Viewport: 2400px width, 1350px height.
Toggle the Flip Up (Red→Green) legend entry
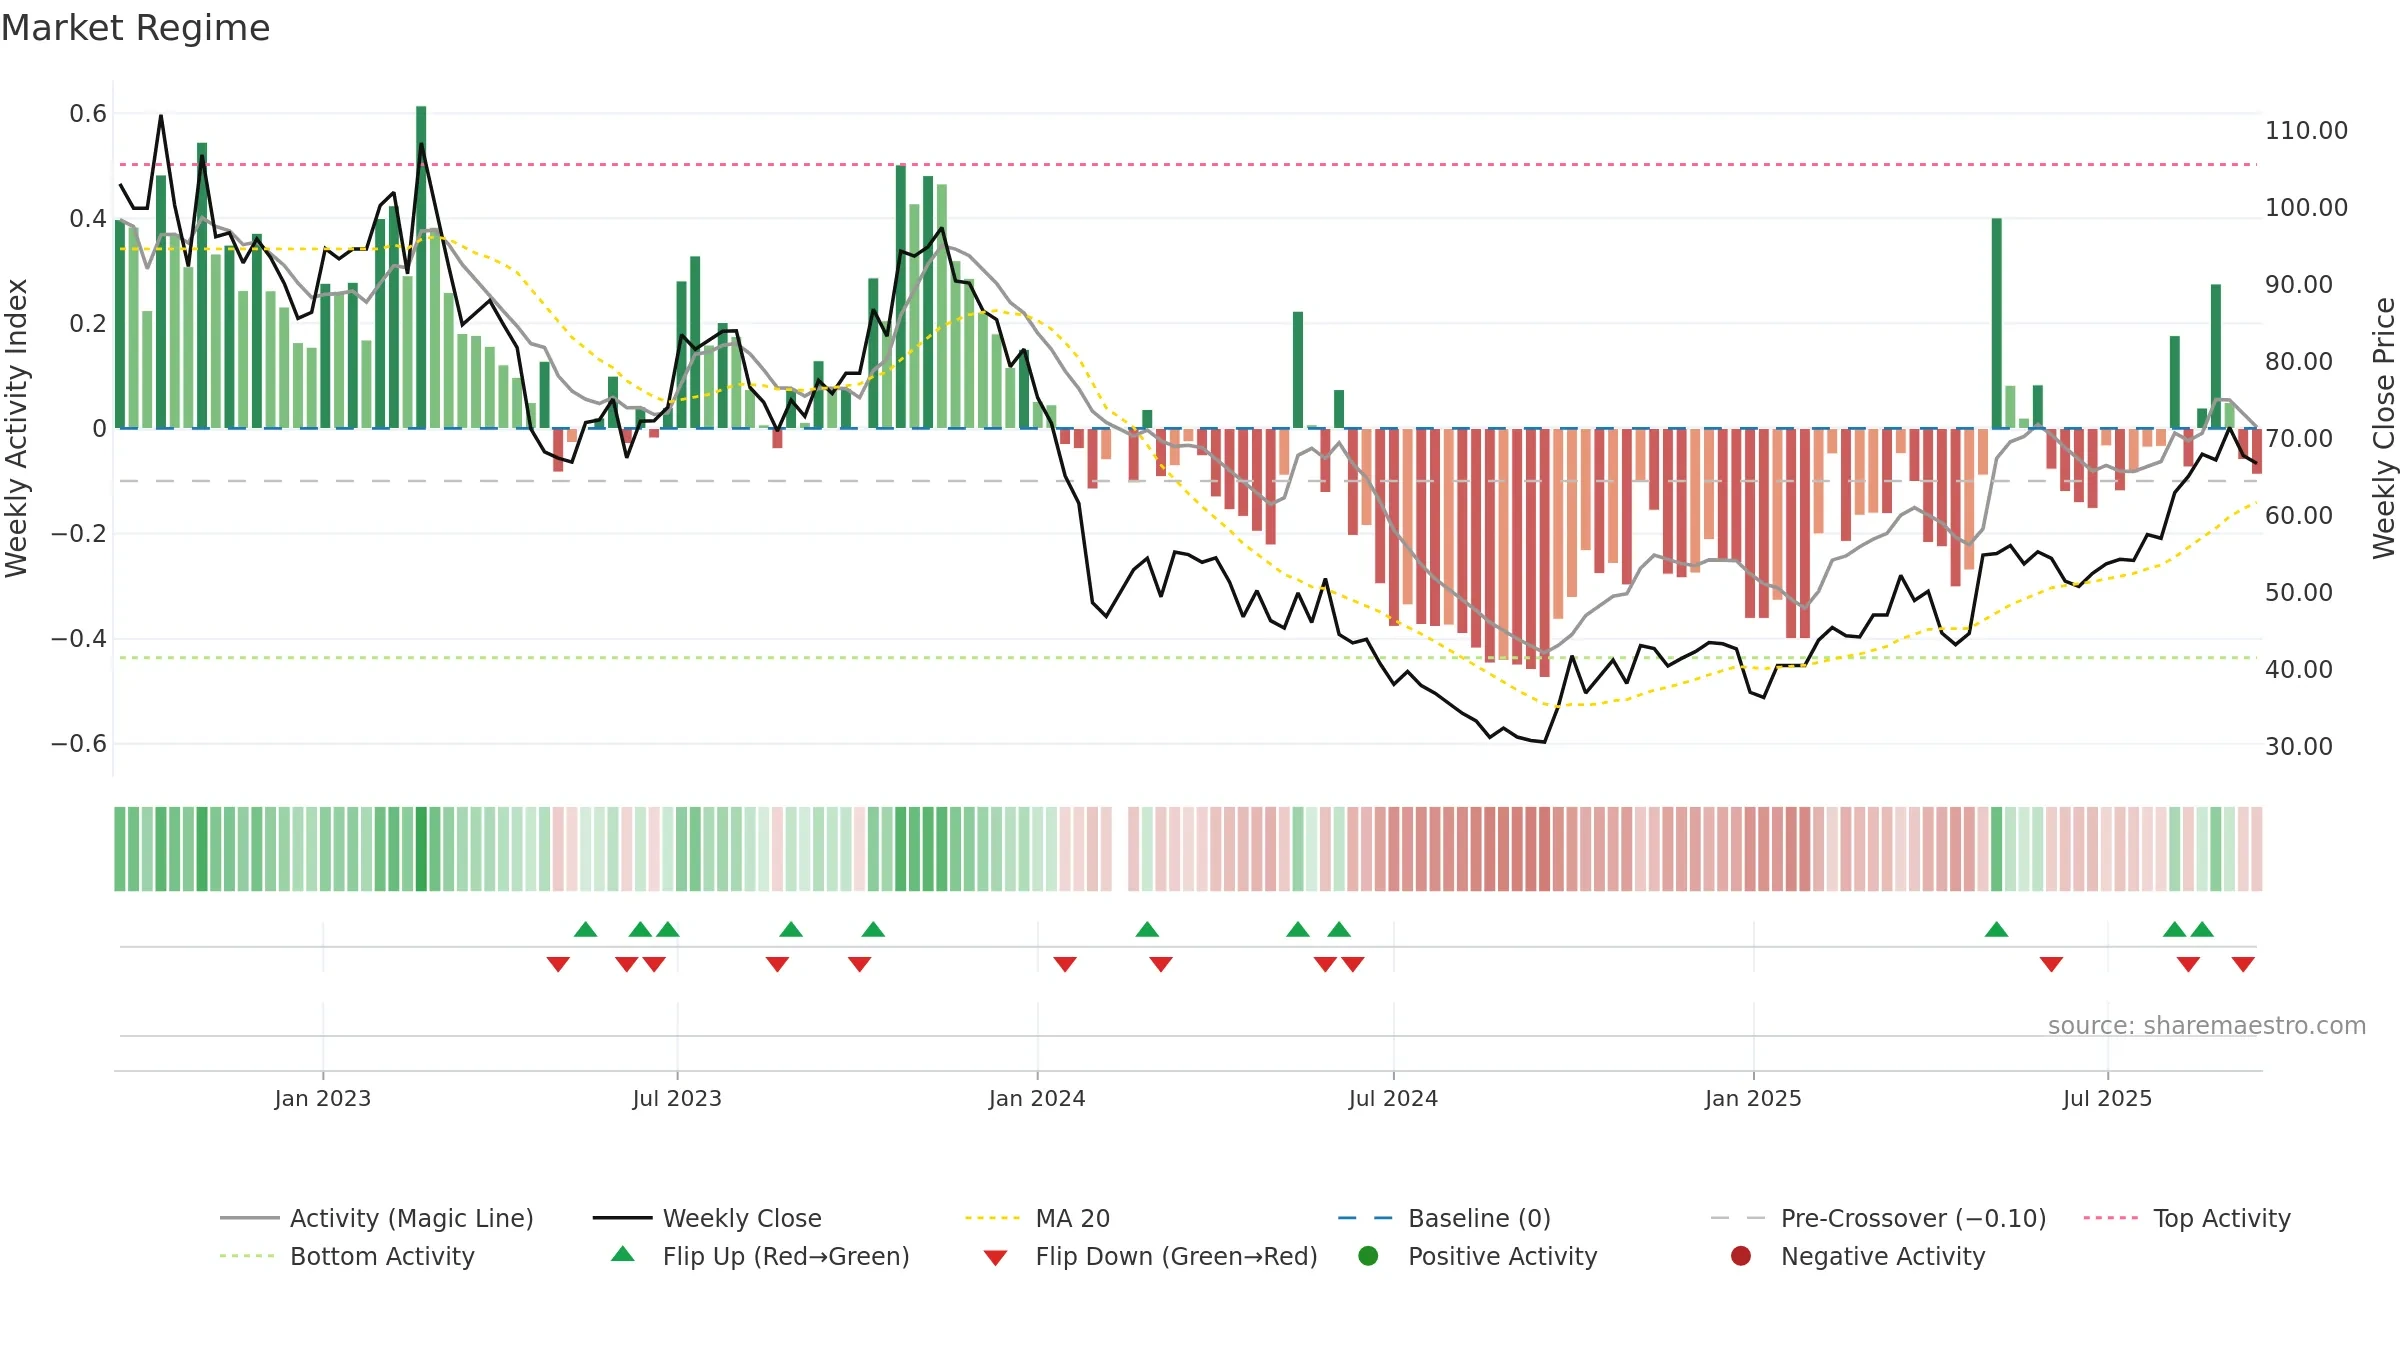[x=760, y=1256]
